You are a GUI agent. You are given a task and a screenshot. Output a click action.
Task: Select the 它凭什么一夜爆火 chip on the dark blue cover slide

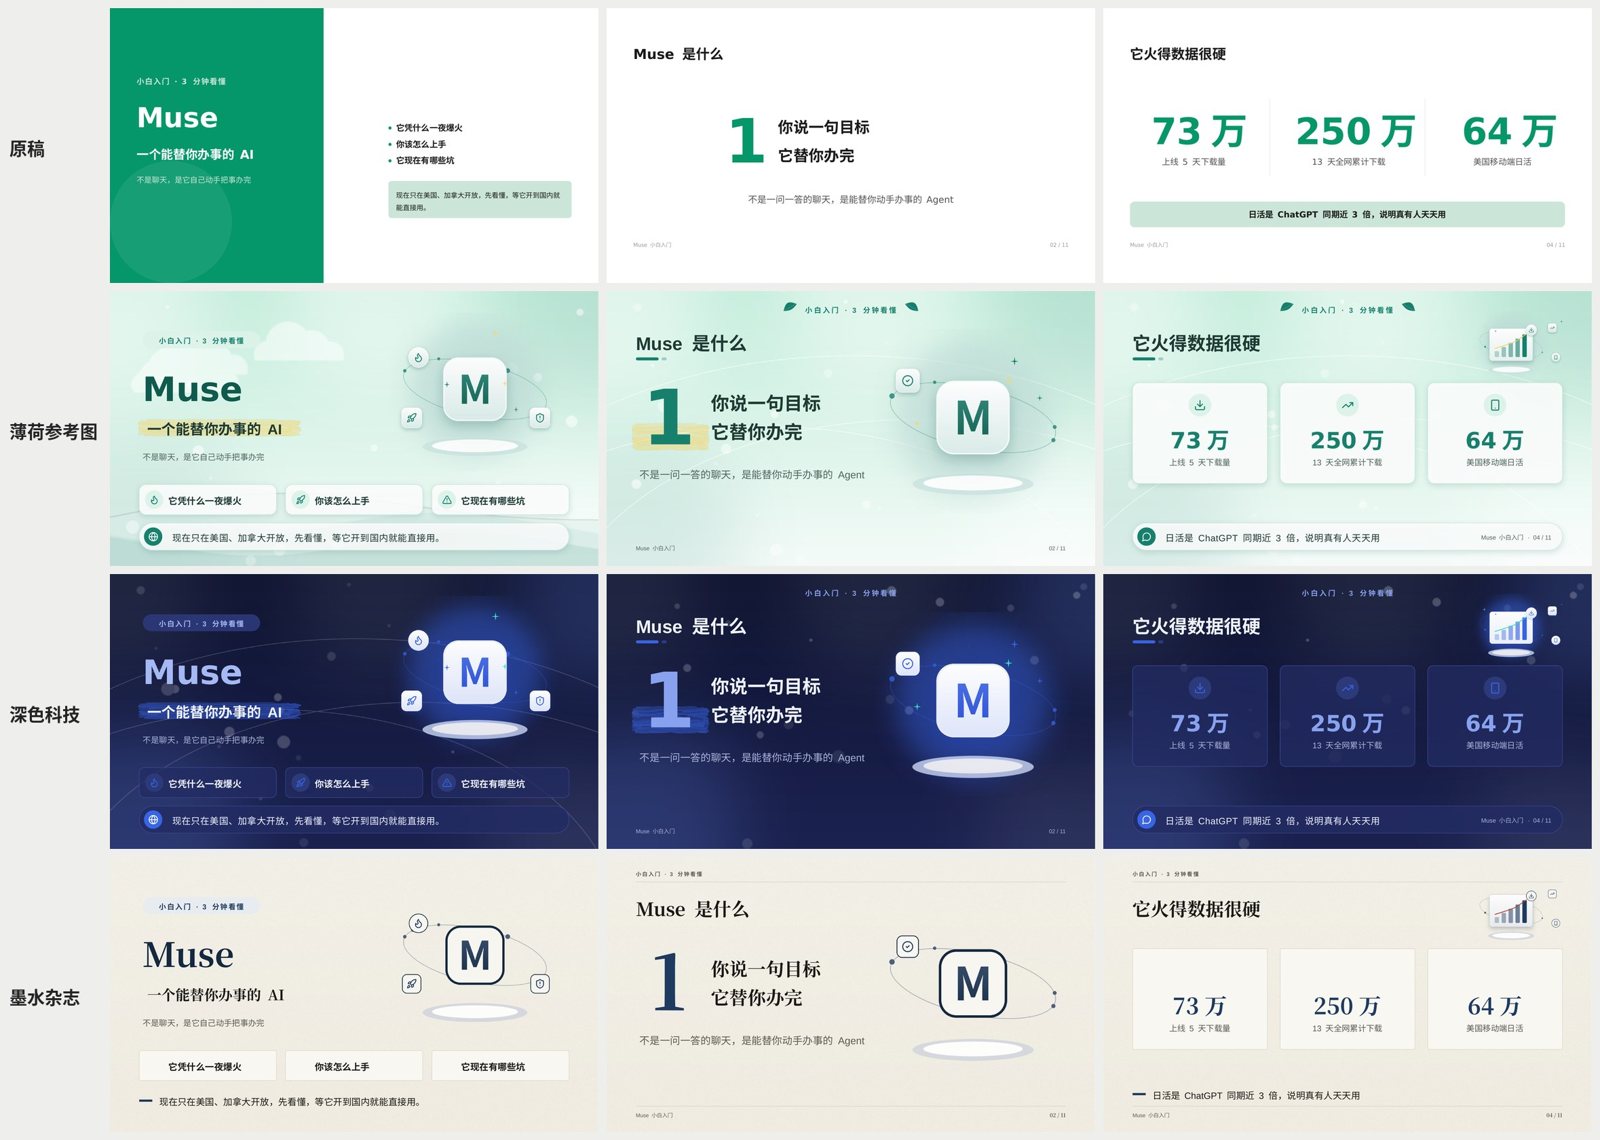tap(207, 783)
